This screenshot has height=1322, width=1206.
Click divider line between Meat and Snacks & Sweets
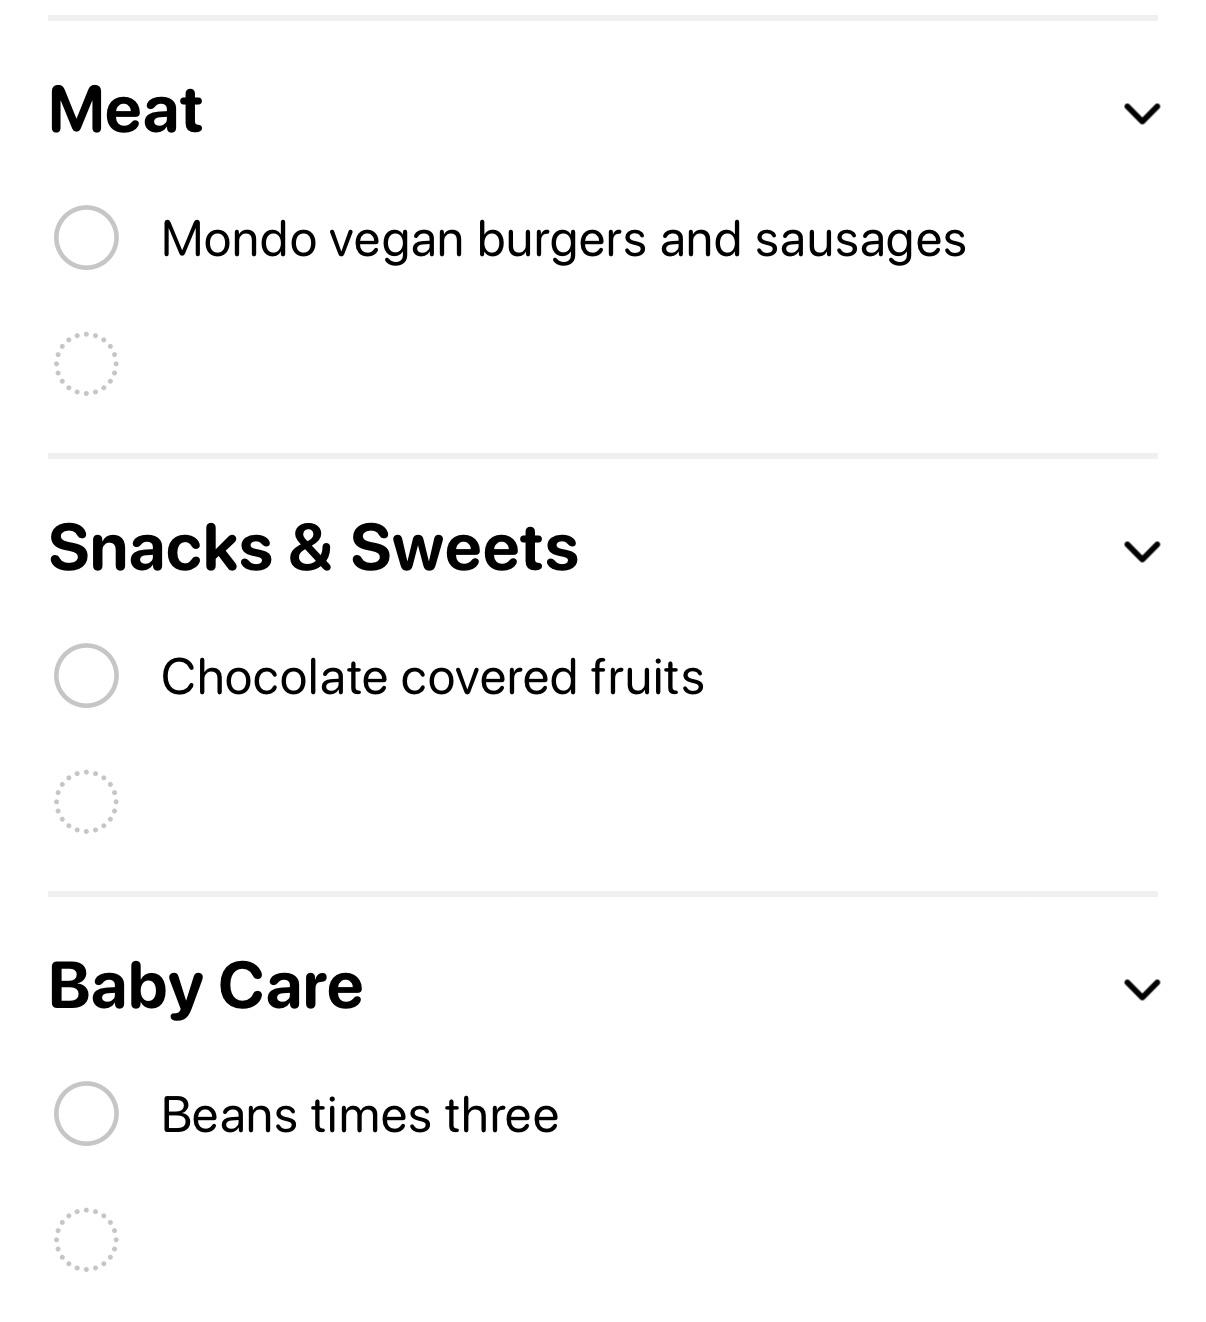603,456
